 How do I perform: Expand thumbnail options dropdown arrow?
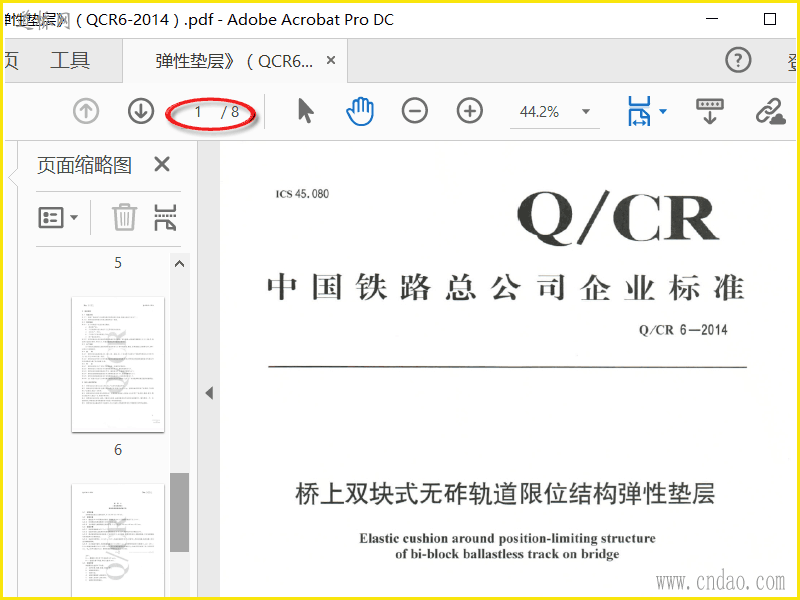(x=74, y=218)
